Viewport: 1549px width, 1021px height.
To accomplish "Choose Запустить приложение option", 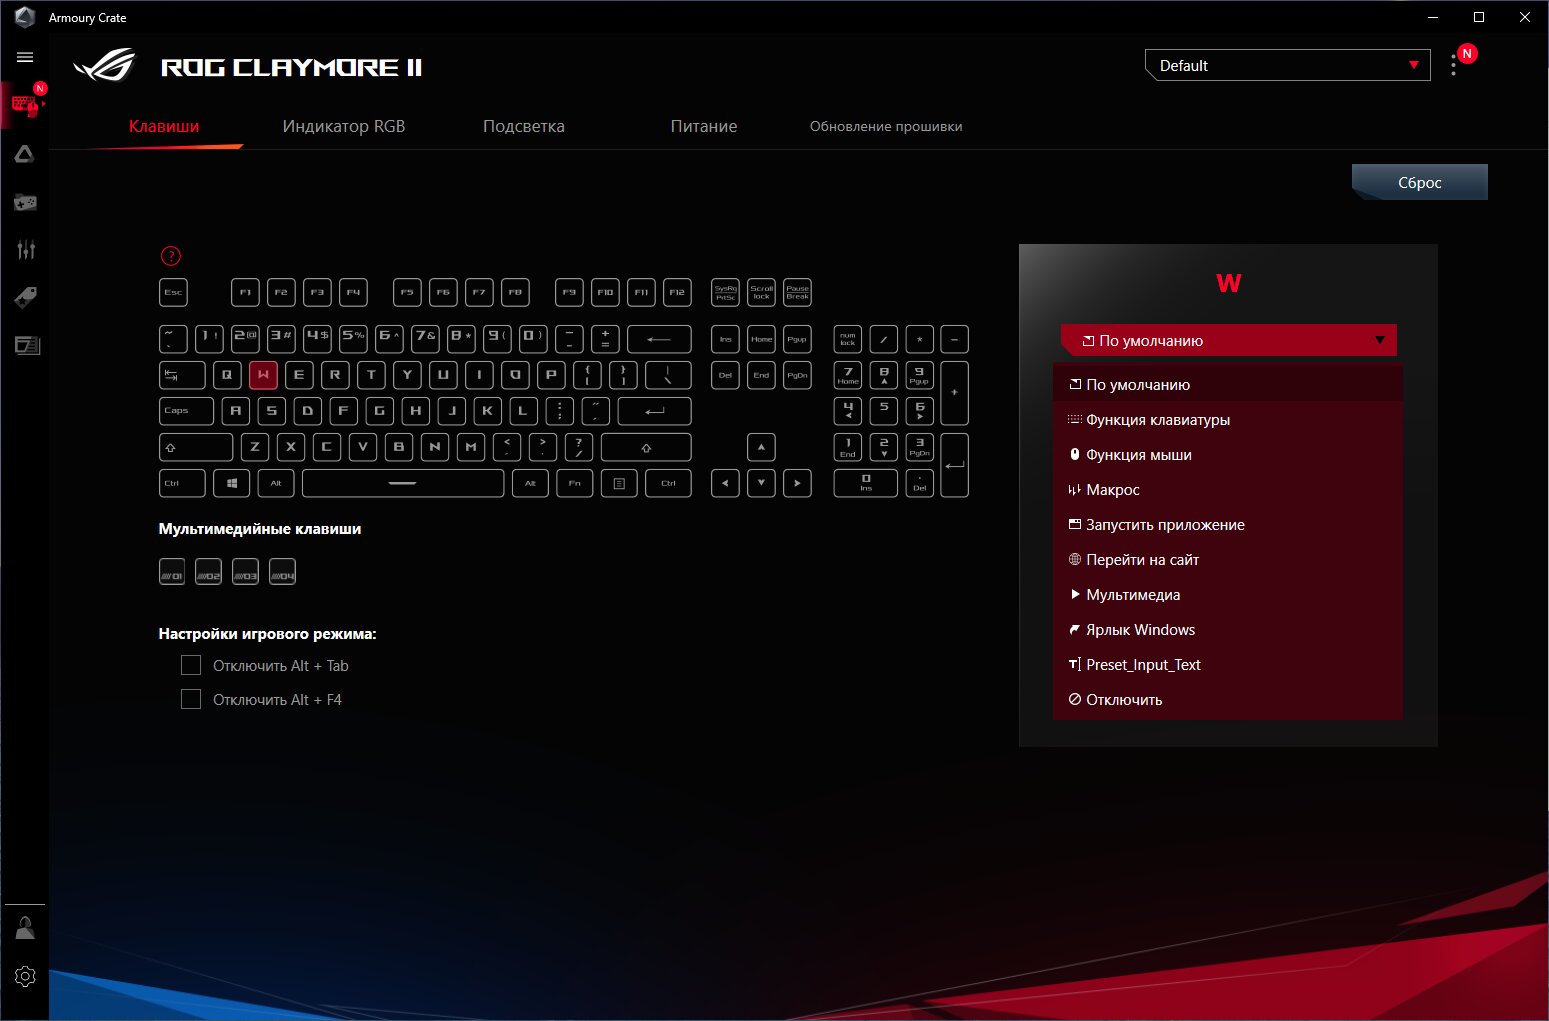I will point(1228,524).
